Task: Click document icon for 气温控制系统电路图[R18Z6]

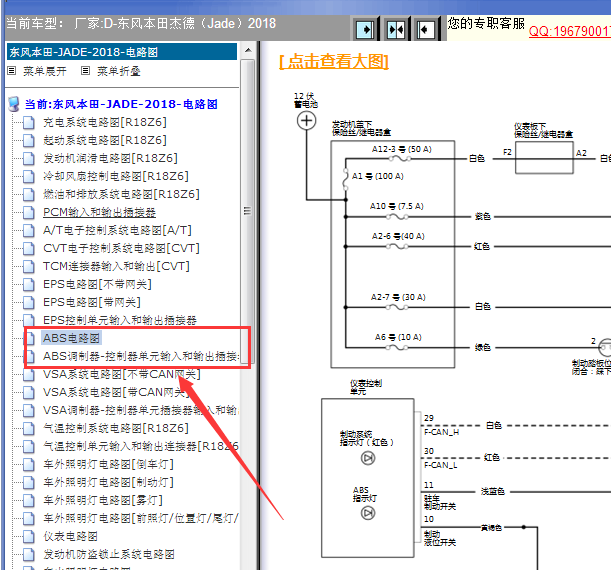Action: coord(28,429)
